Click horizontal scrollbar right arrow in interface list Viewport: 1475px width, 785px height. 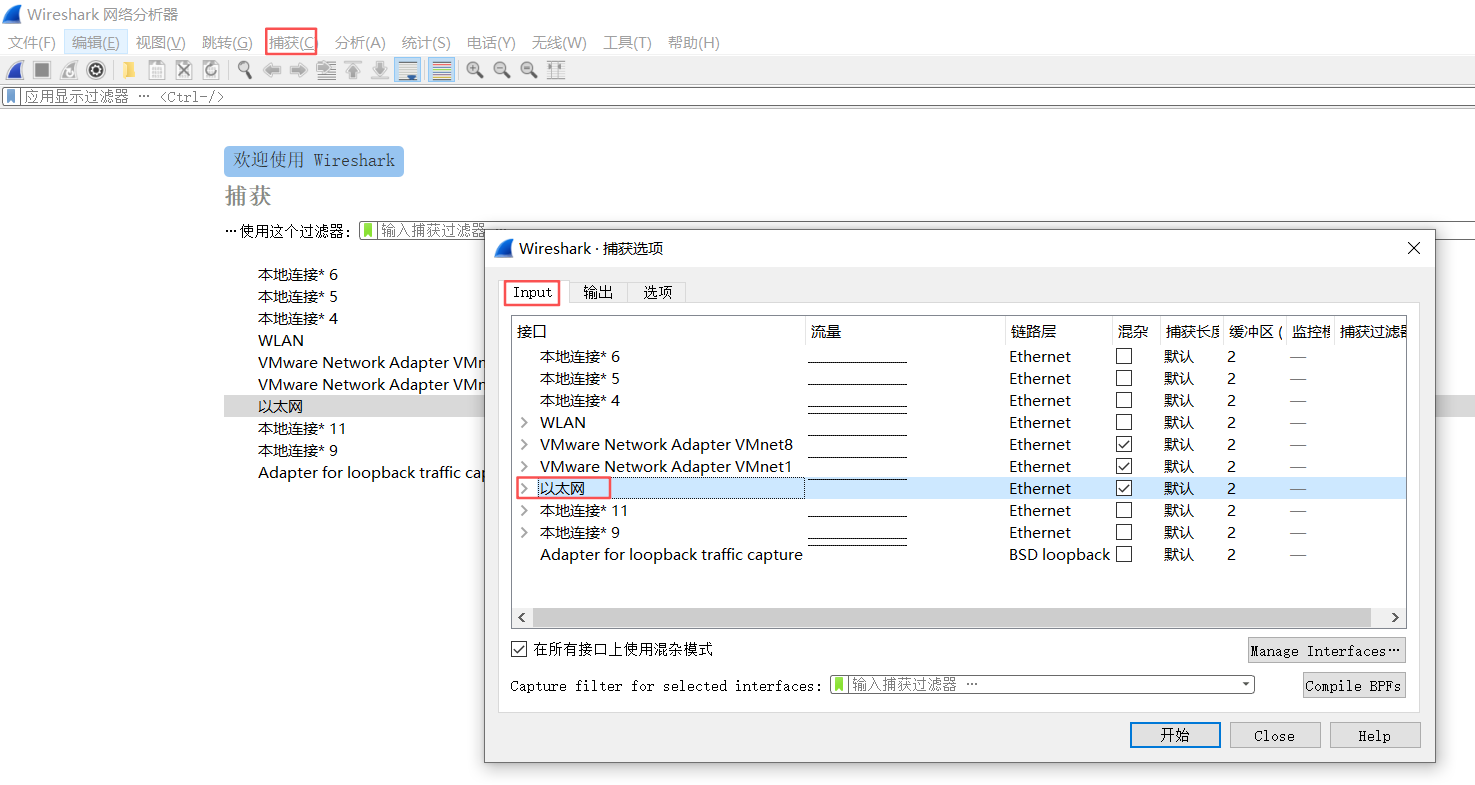1396,618
